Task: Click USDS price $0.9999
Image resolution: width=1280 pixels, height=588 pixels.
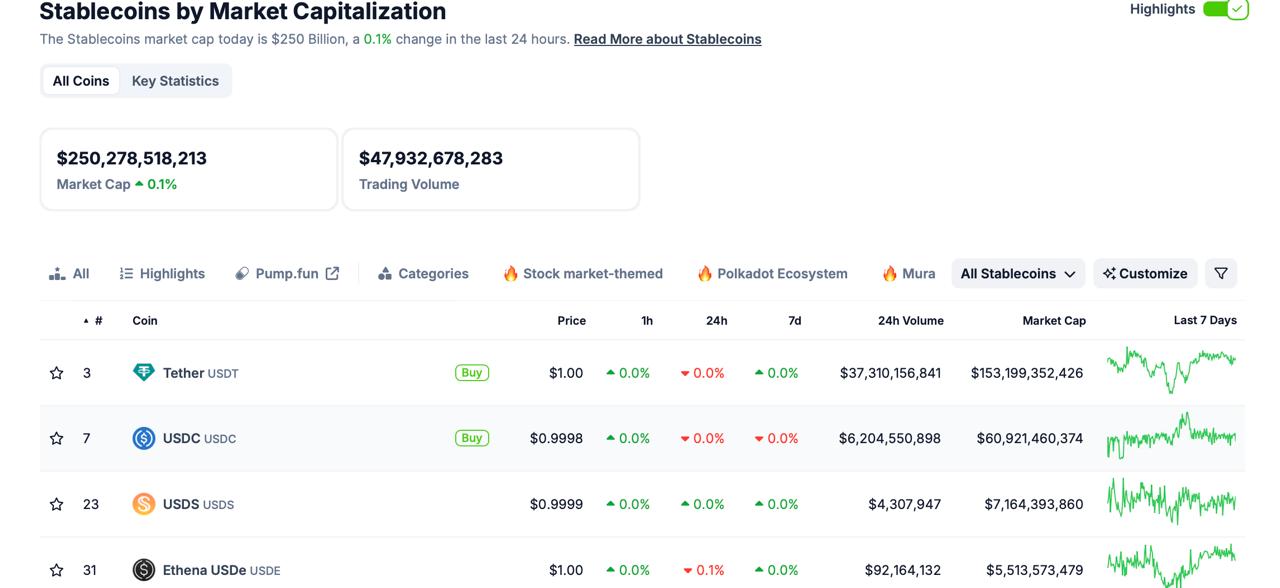Action: (556, 504)
